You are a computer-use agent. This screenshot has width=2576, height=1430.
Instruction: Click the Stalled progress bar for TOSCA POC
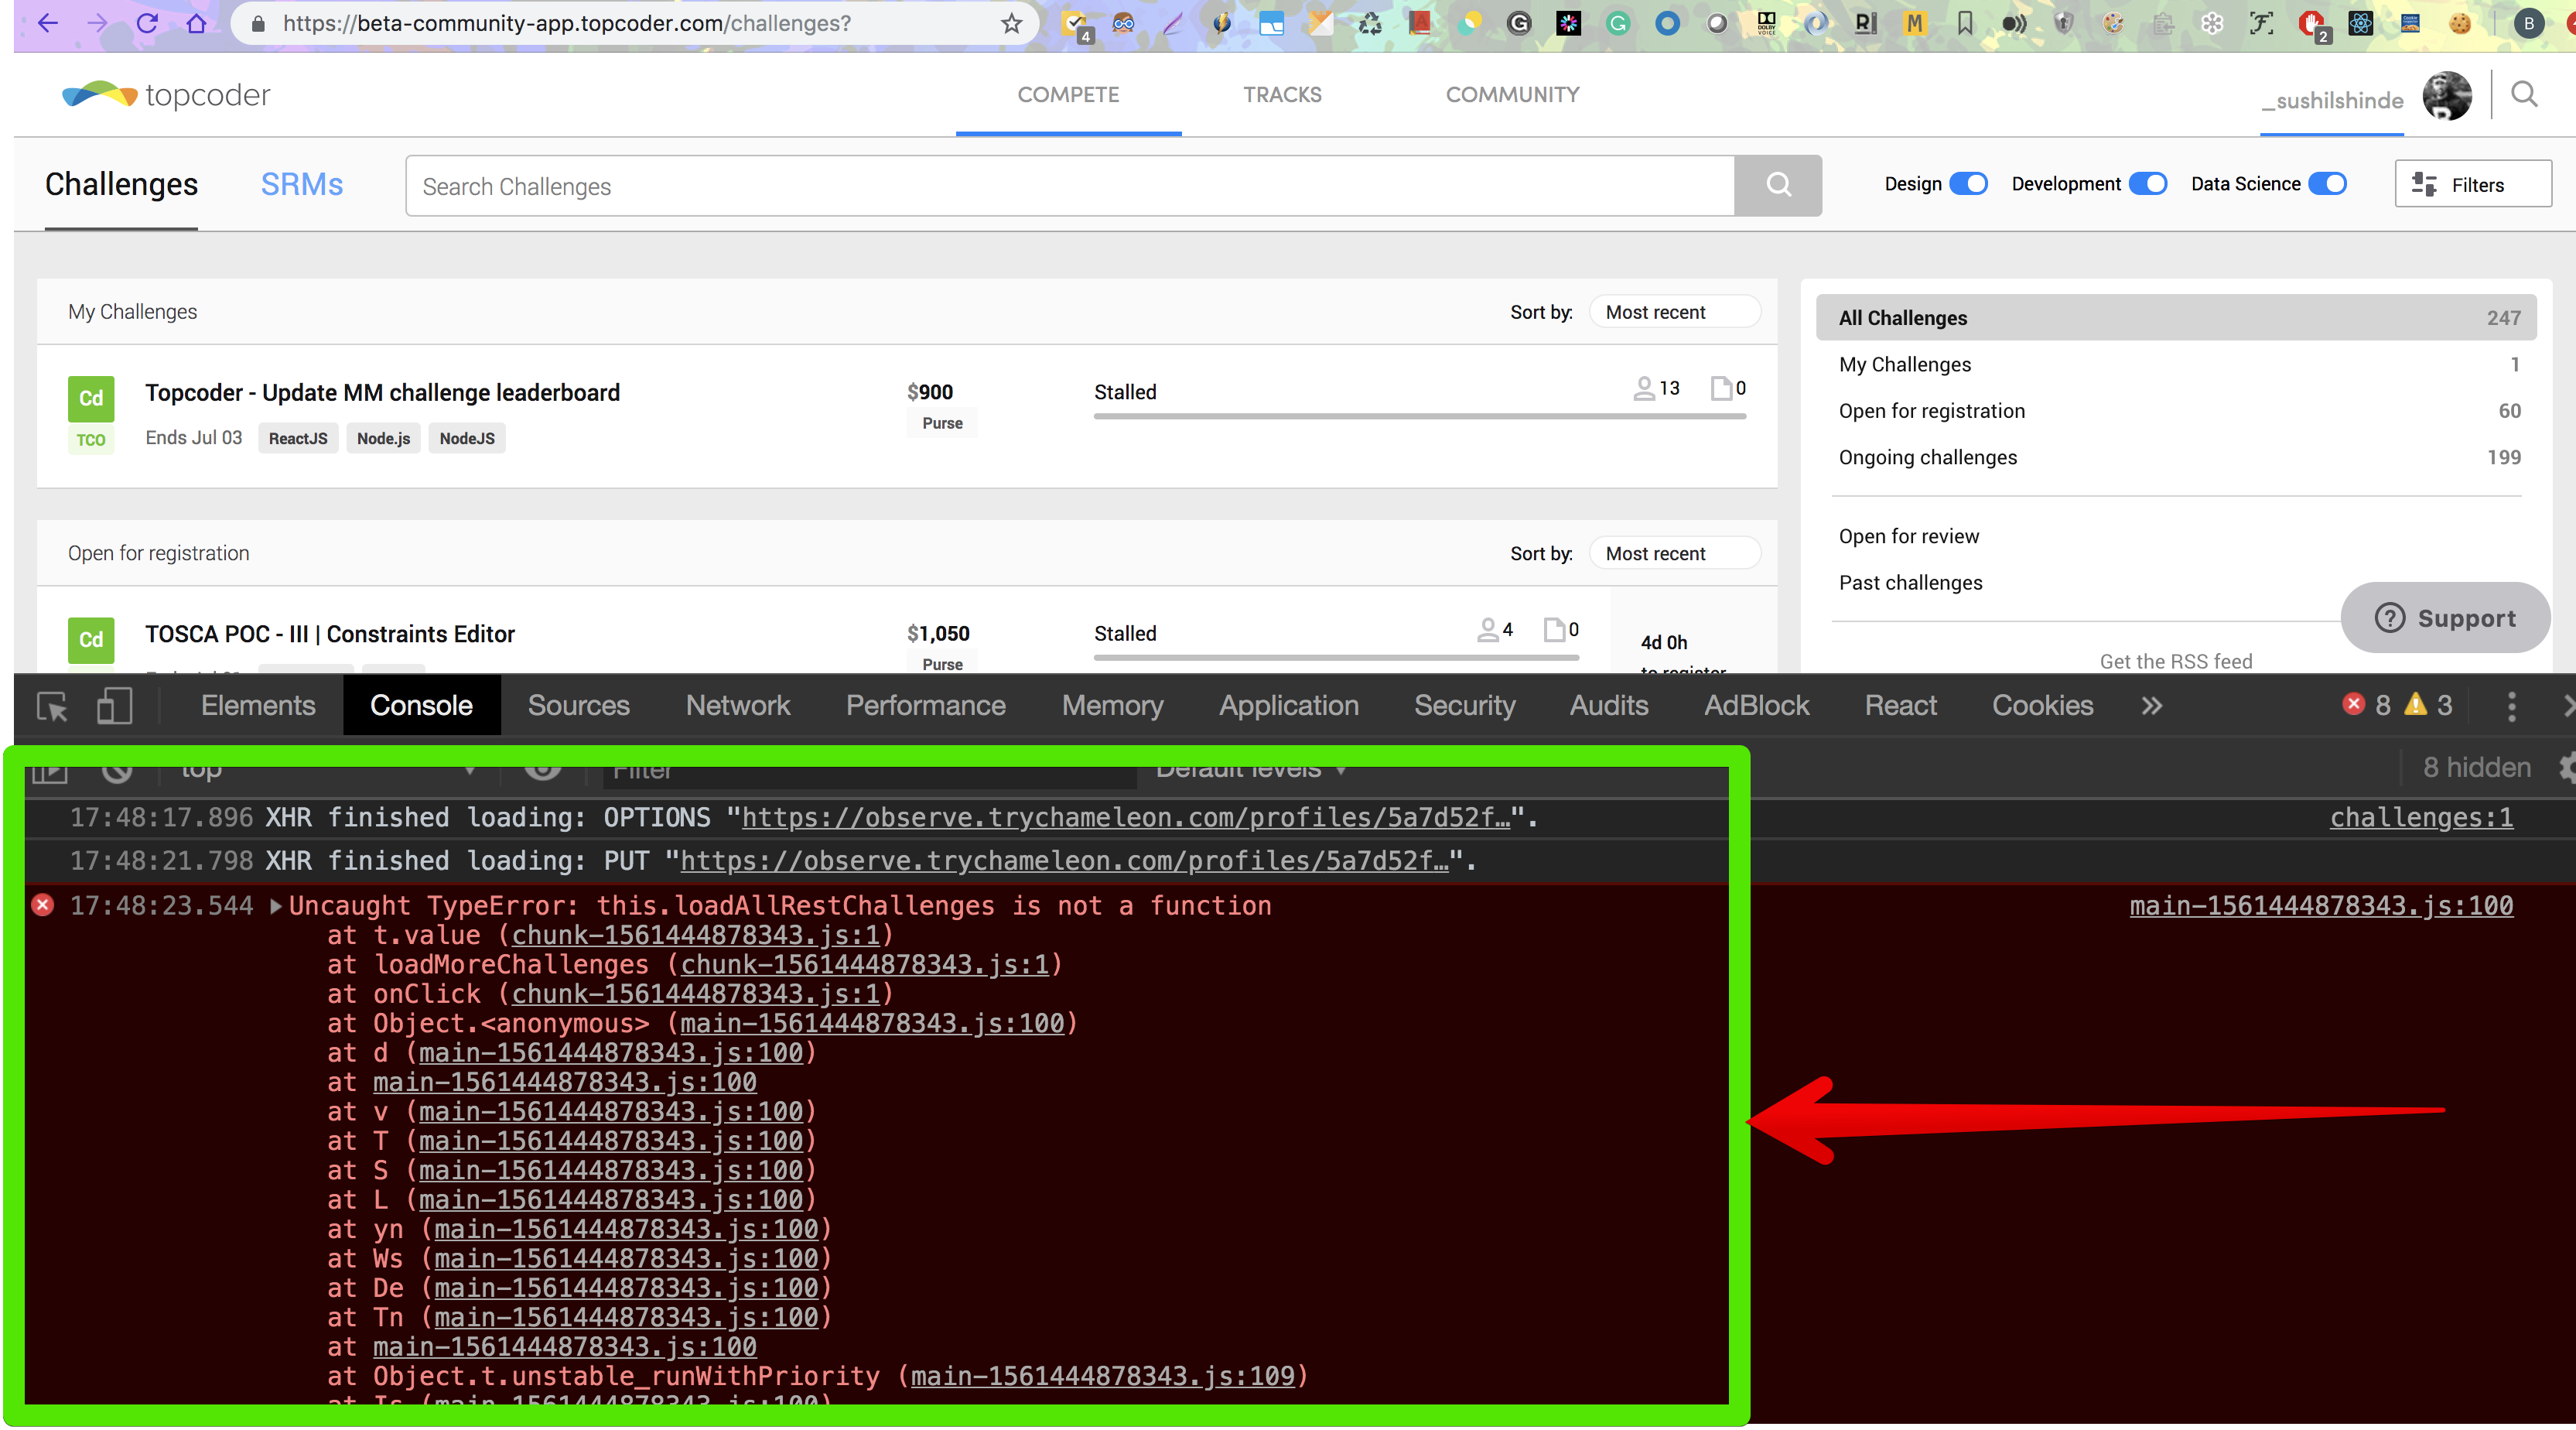(x=1336, y=657)
